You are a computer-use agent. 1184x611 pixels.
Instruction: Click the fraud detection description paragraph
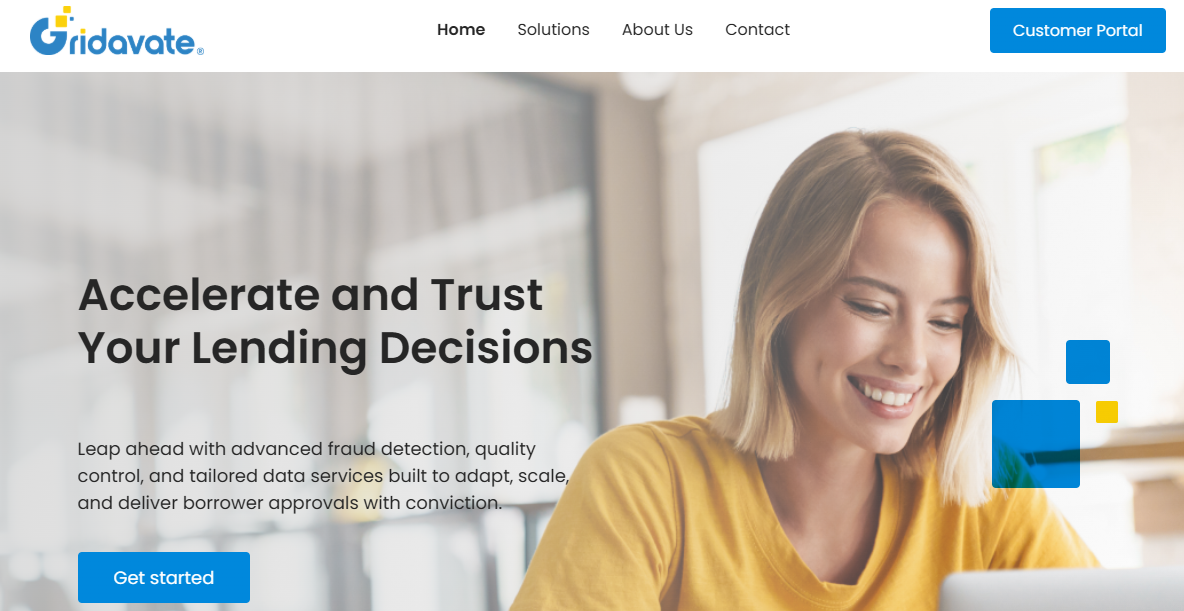323,476
